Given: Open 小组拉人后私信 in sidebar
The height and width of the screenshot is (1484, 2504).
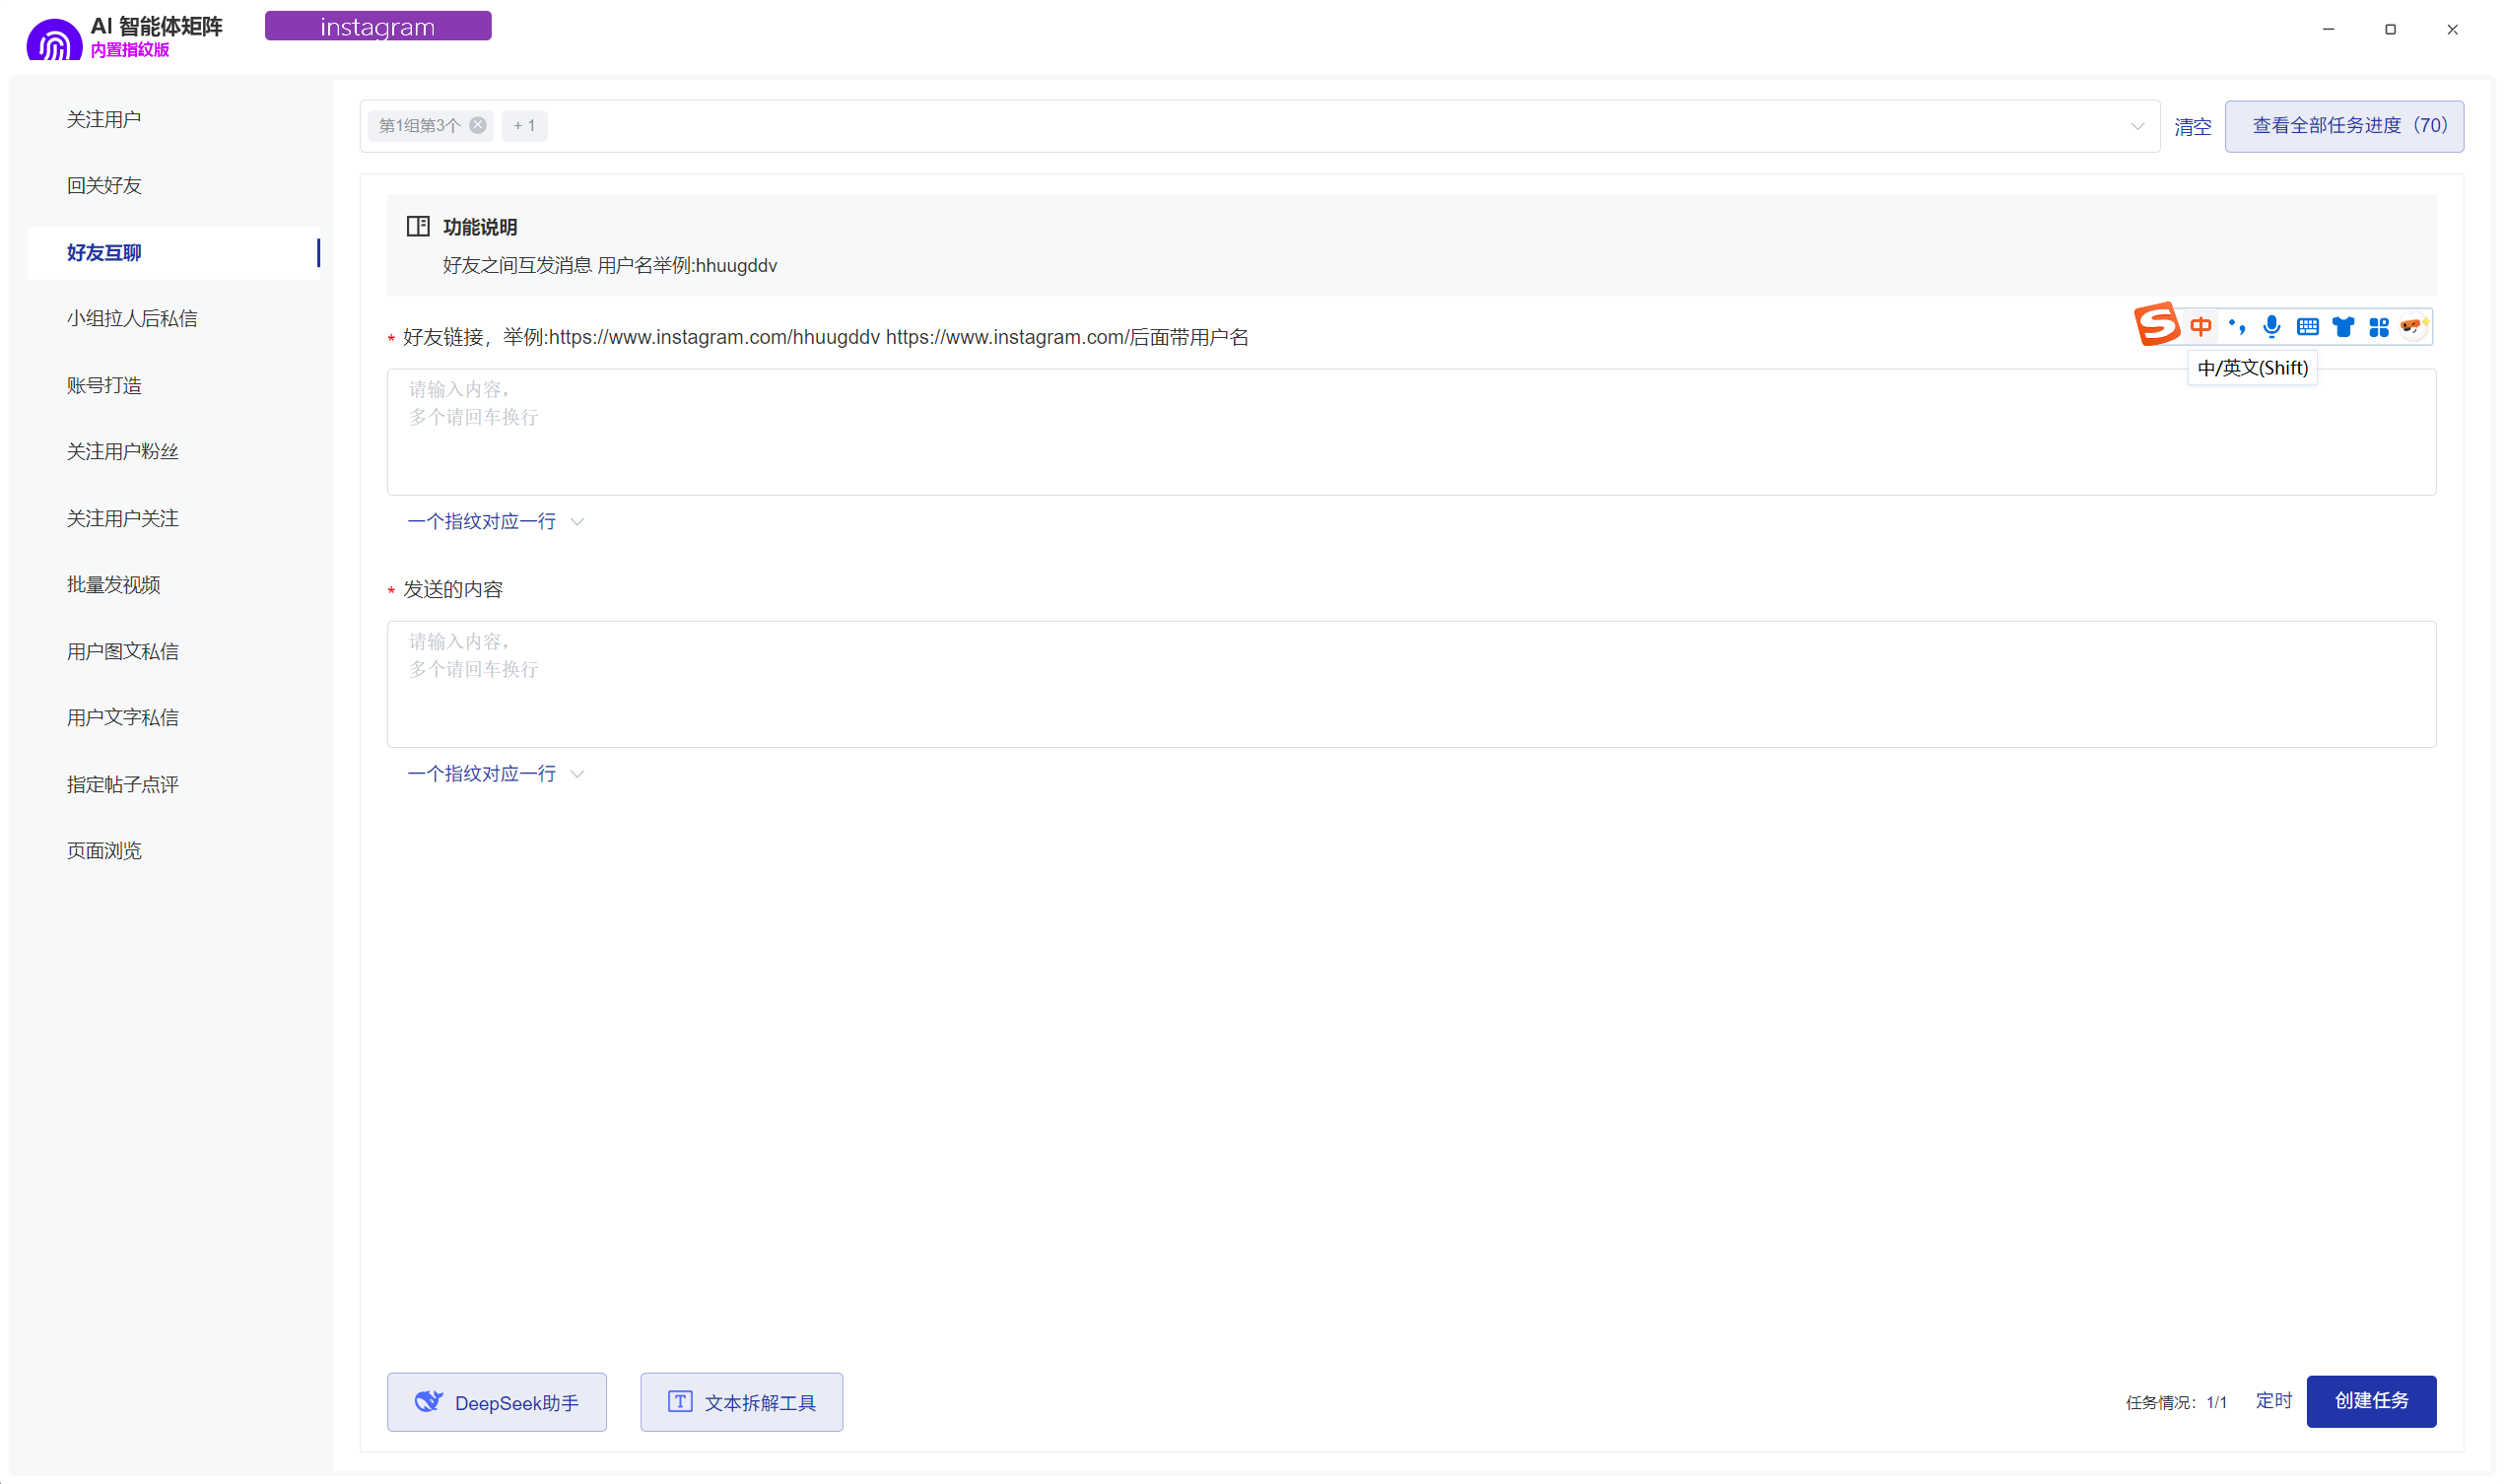Looking at the screenshot, I should tap(132, 318).
